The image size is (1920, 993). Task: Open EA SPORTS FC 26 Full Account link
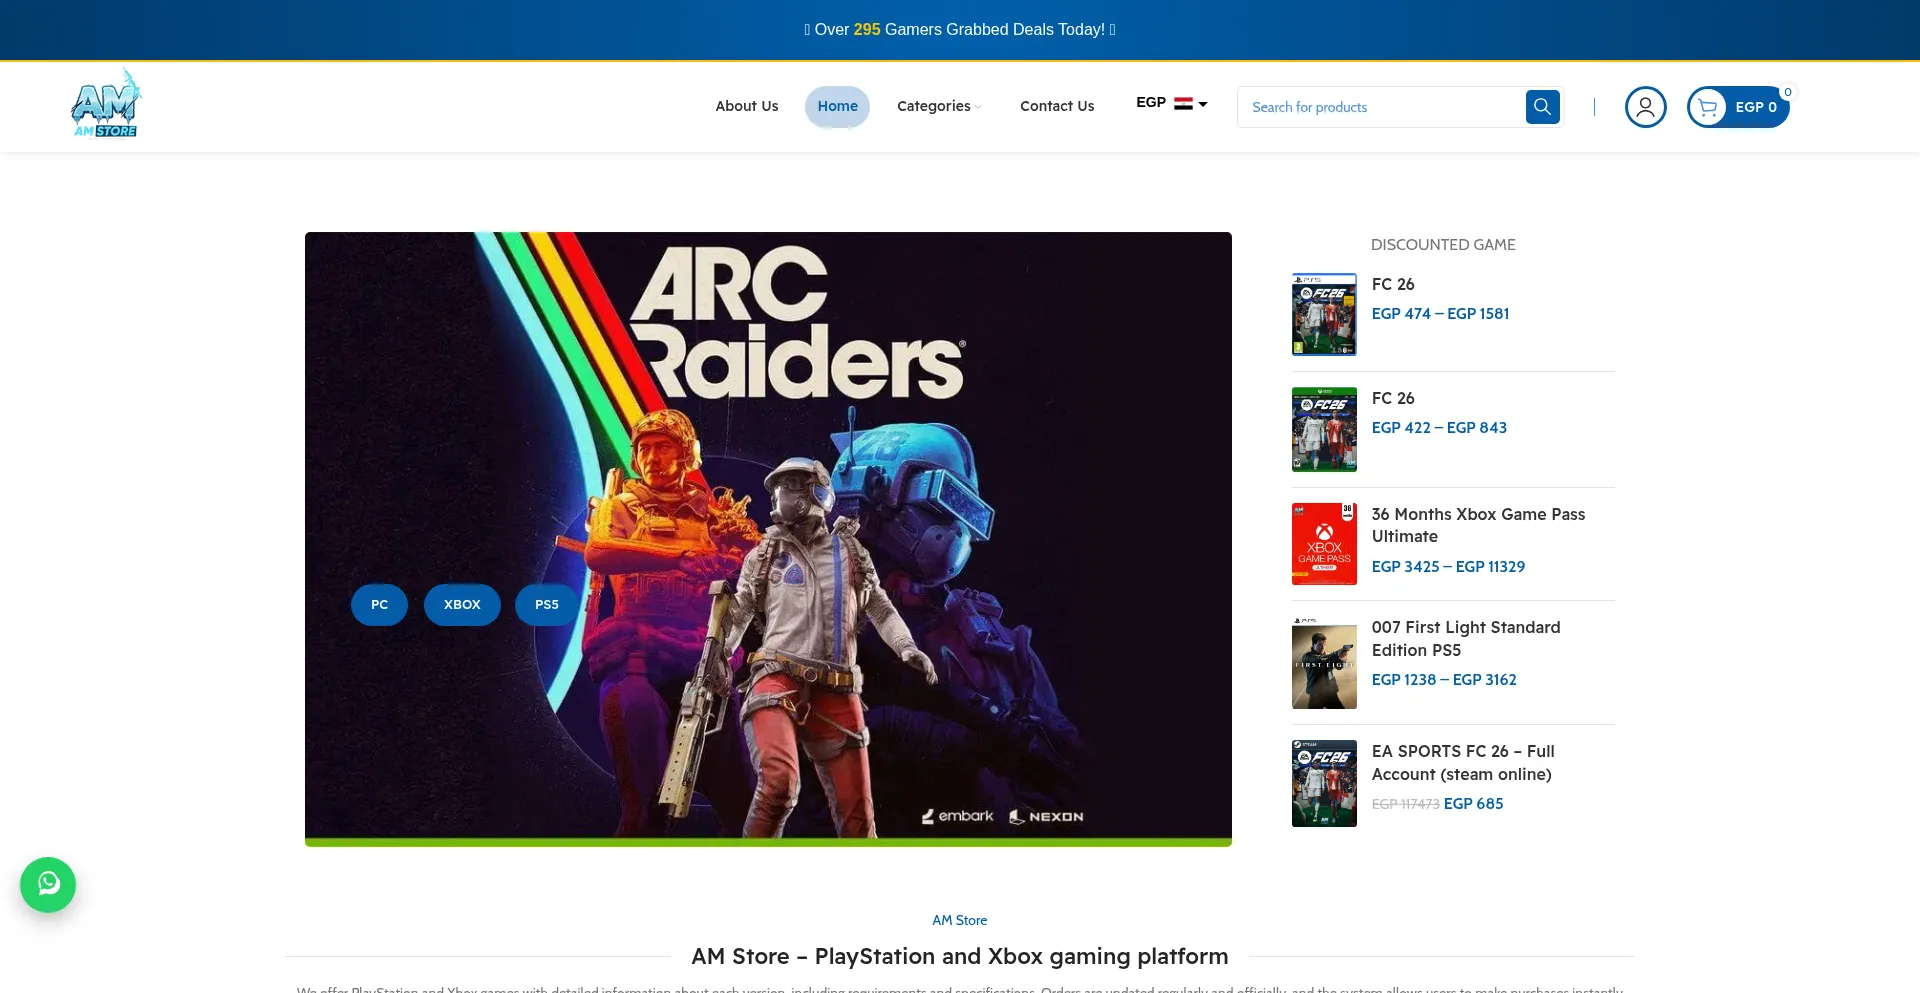[x=1463, y=763]
